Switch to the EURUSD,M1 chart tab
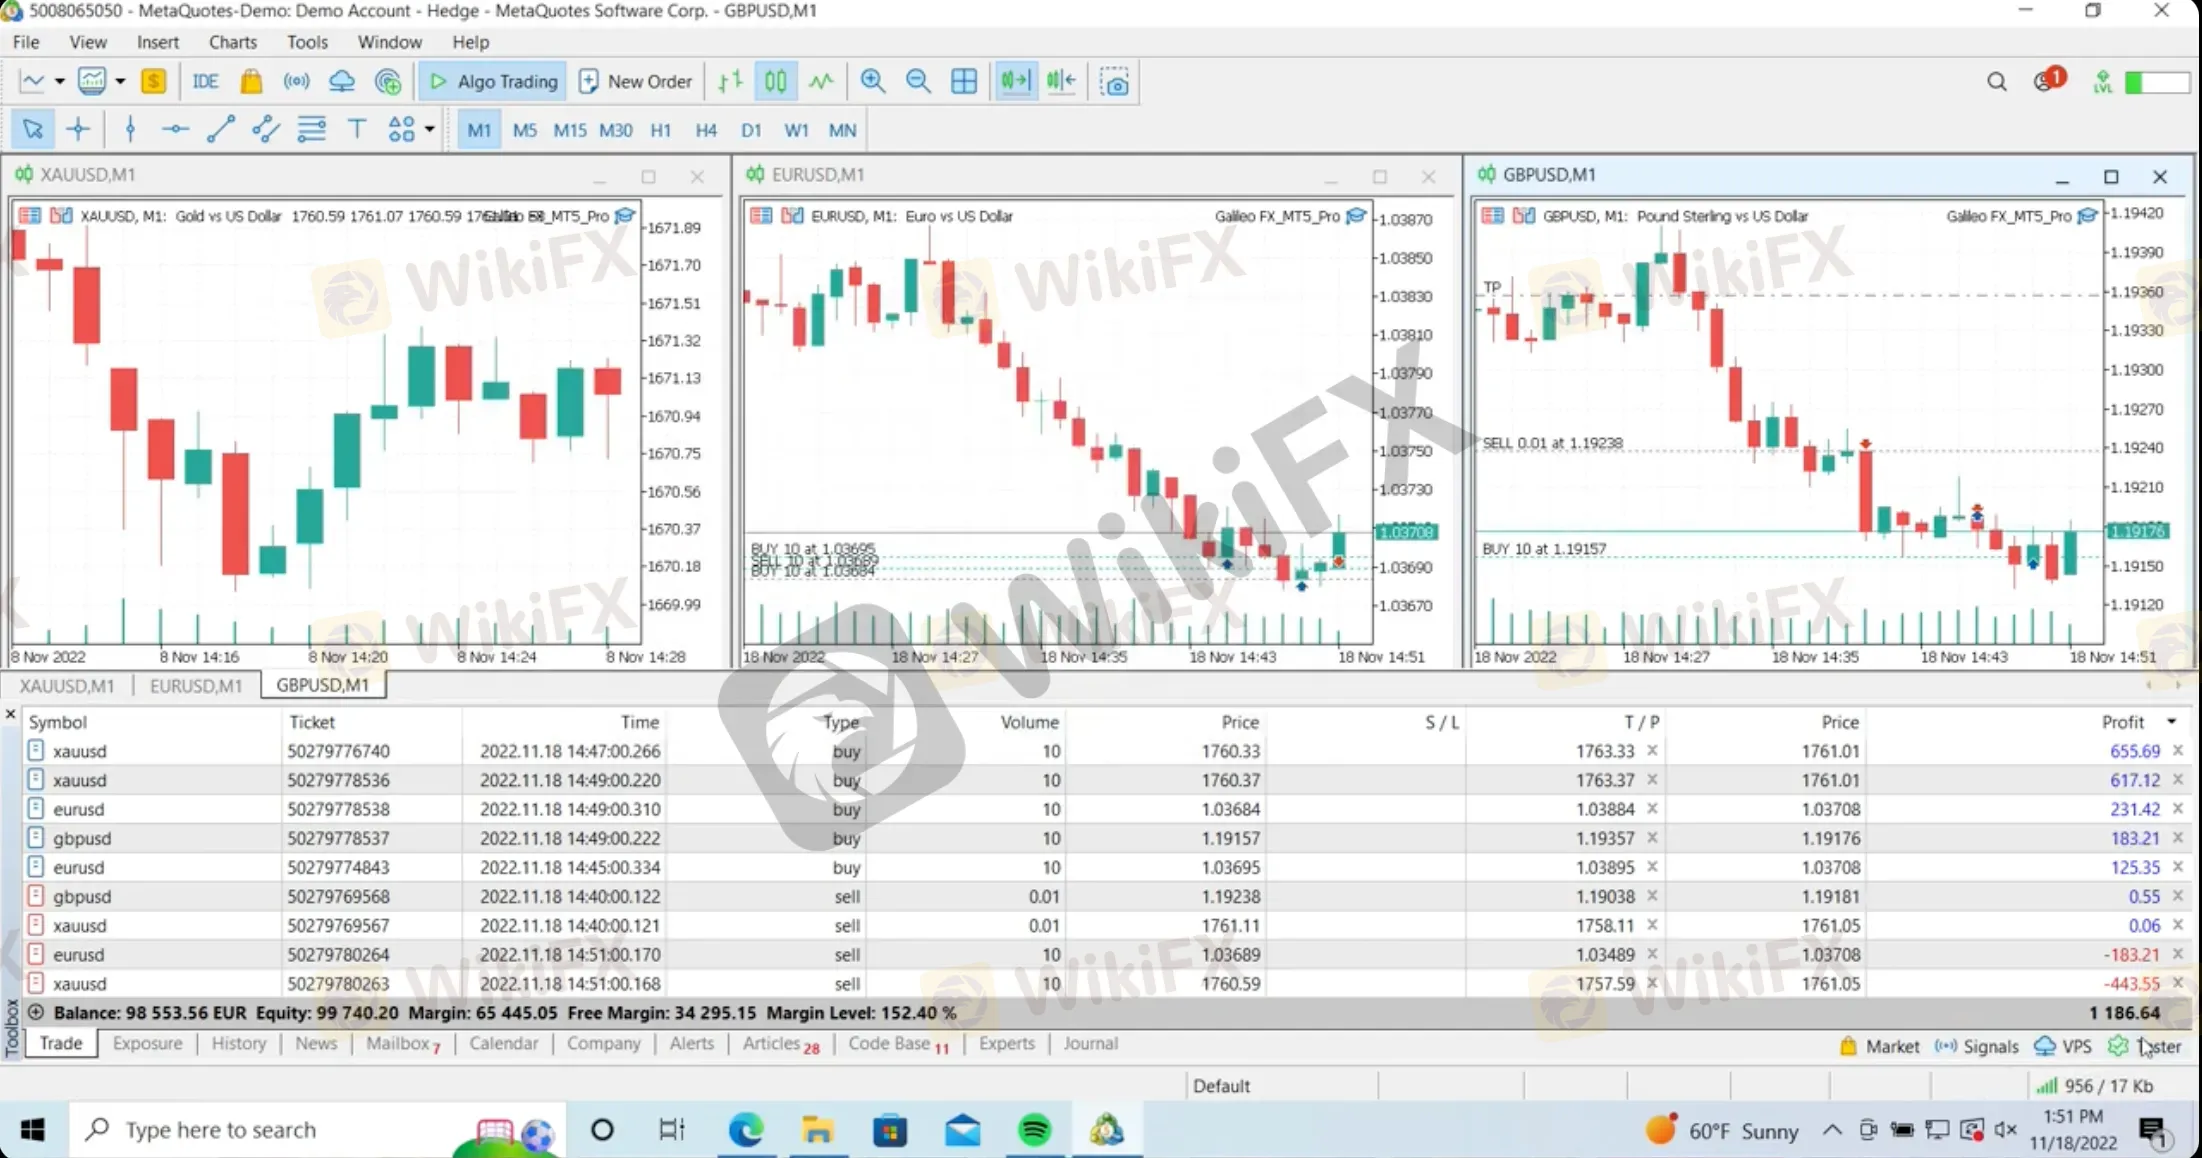The height and width of the screenshot is (1158, 2202). [196, 685]
